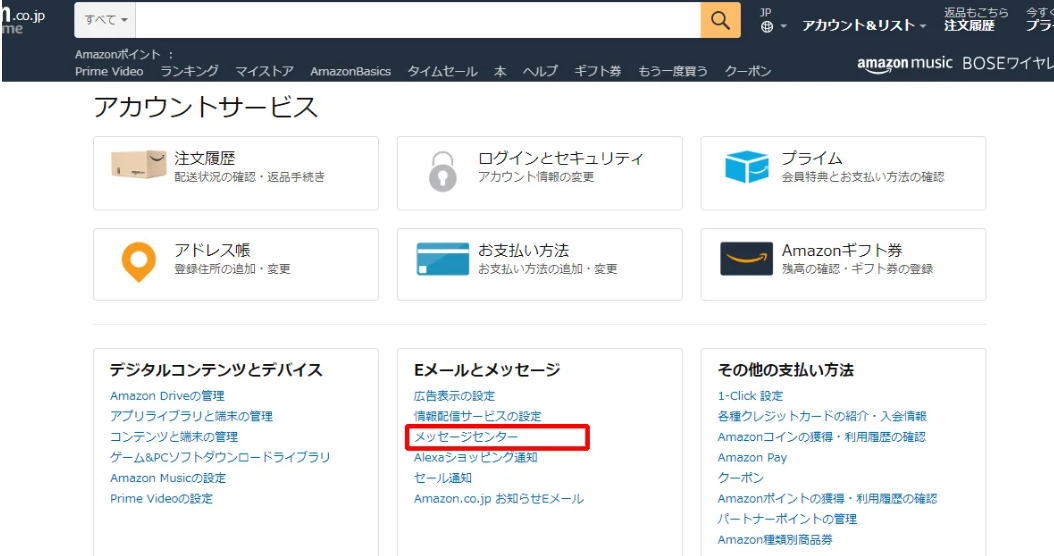This screenshot has width=1054, height=556.
Task: Open メッセージセンター link
Action: point(466,437)
